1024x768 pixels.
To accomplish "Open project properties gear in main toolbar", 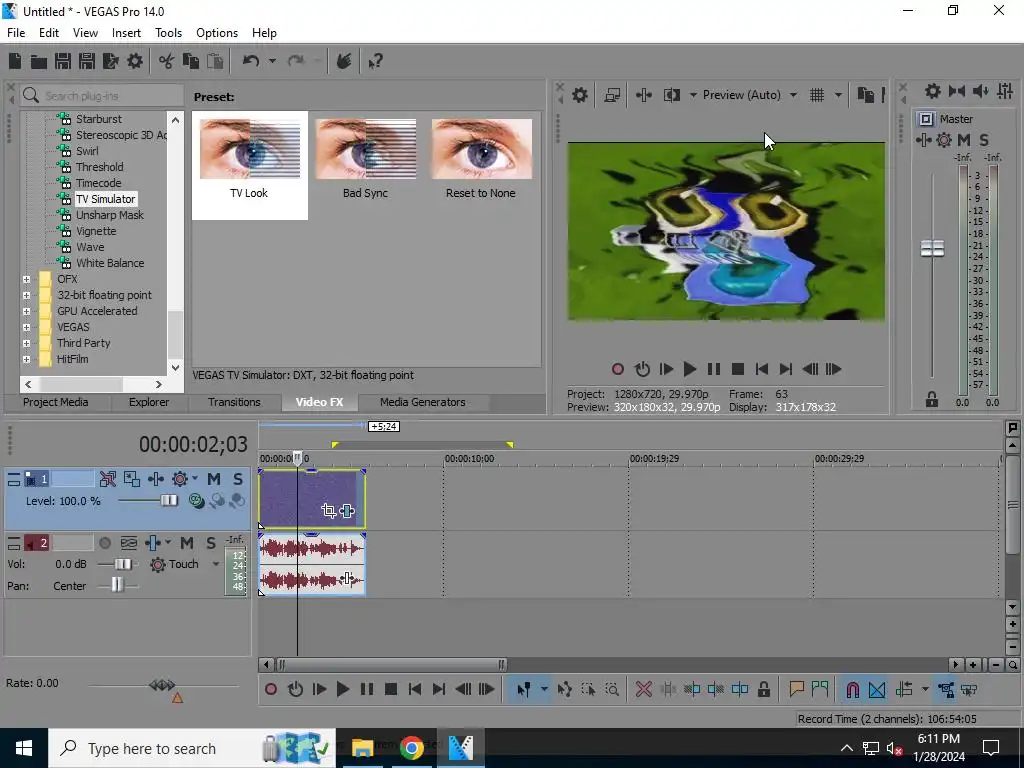I will click(135, 61).
